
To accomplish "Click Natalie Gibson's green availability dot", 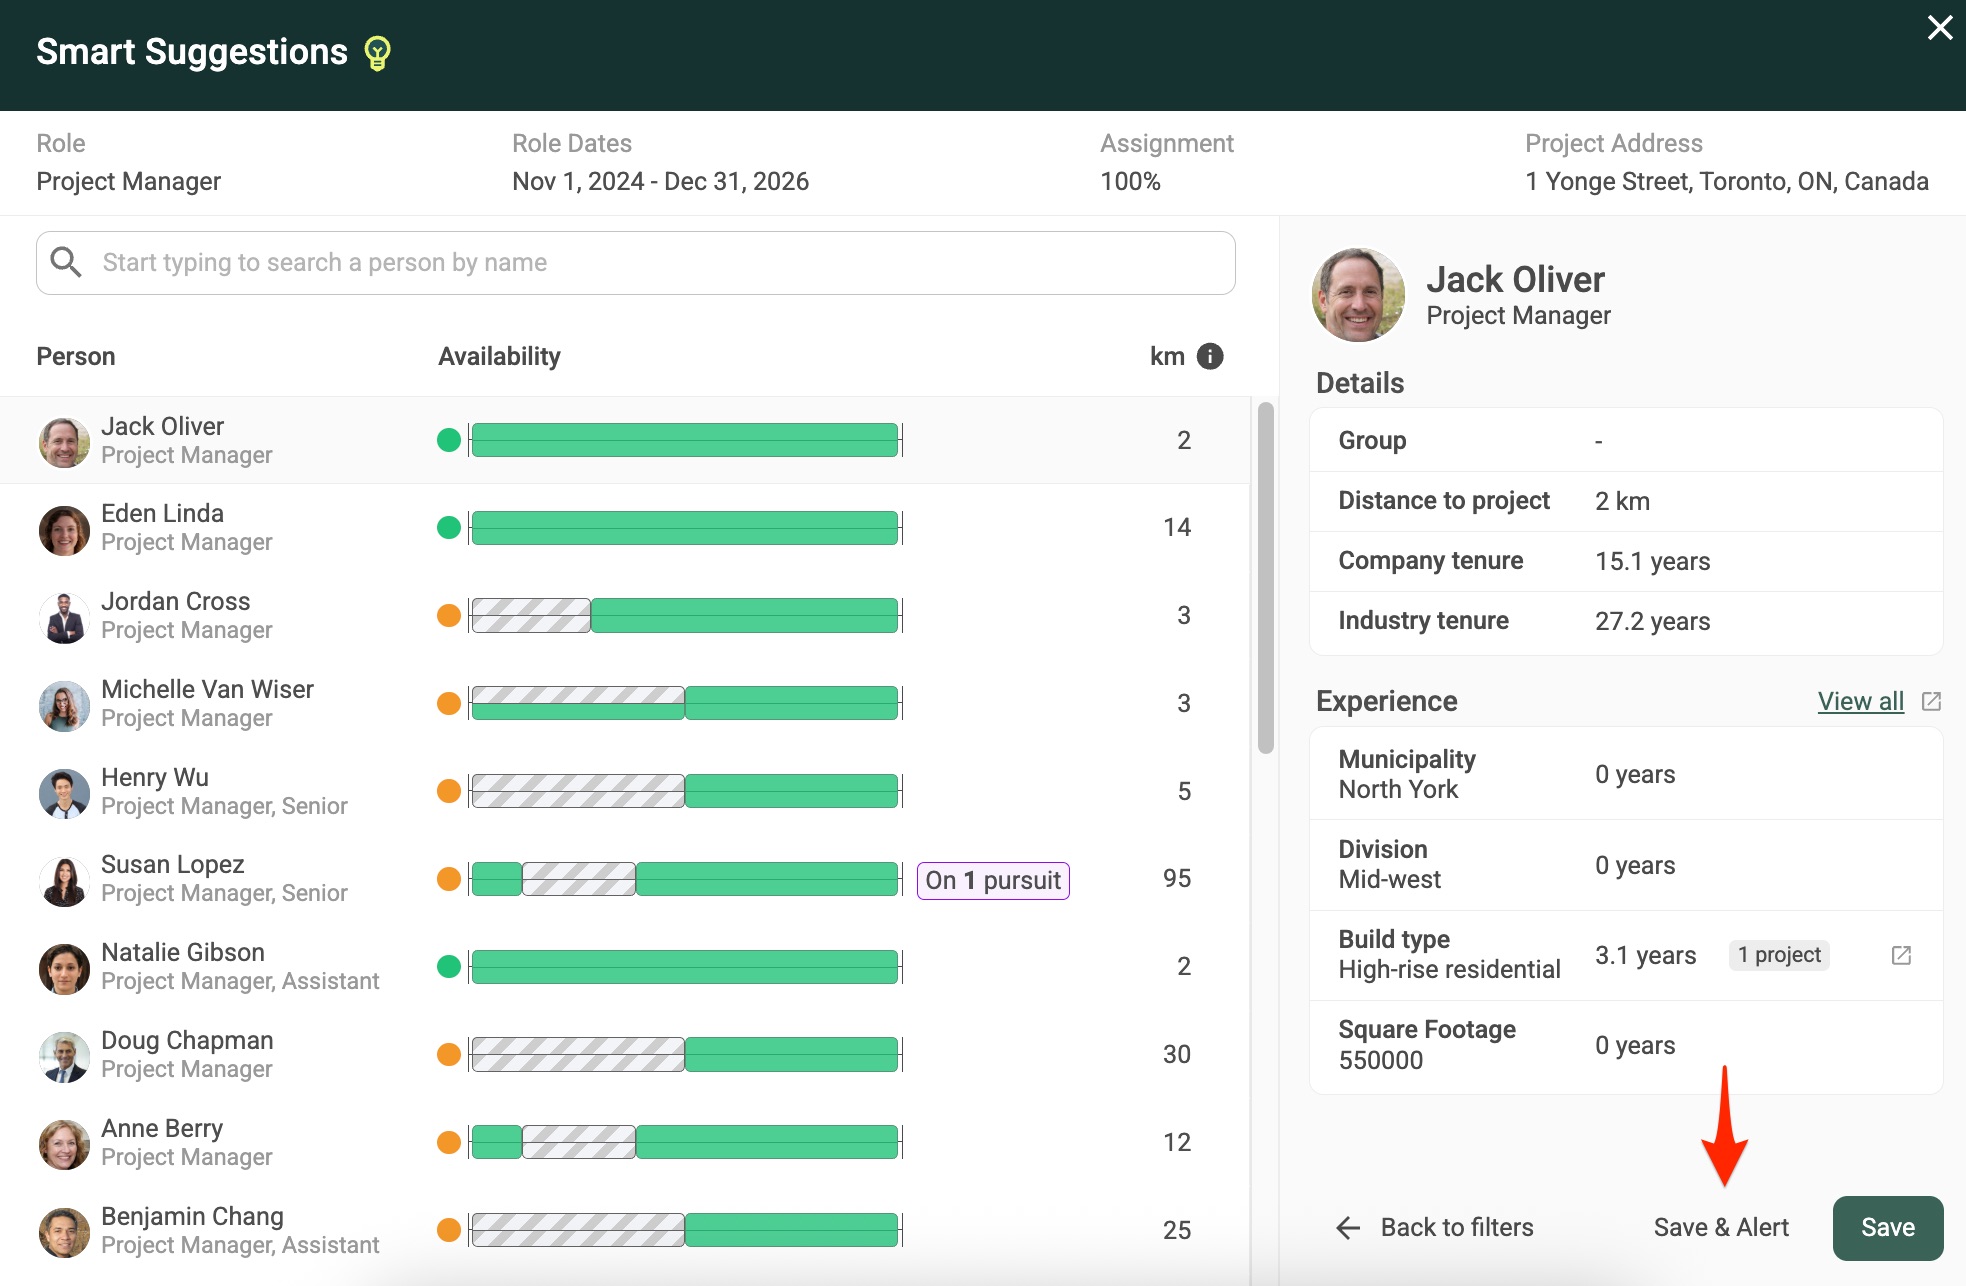I will pyautogui.click(x=449, y=966).
